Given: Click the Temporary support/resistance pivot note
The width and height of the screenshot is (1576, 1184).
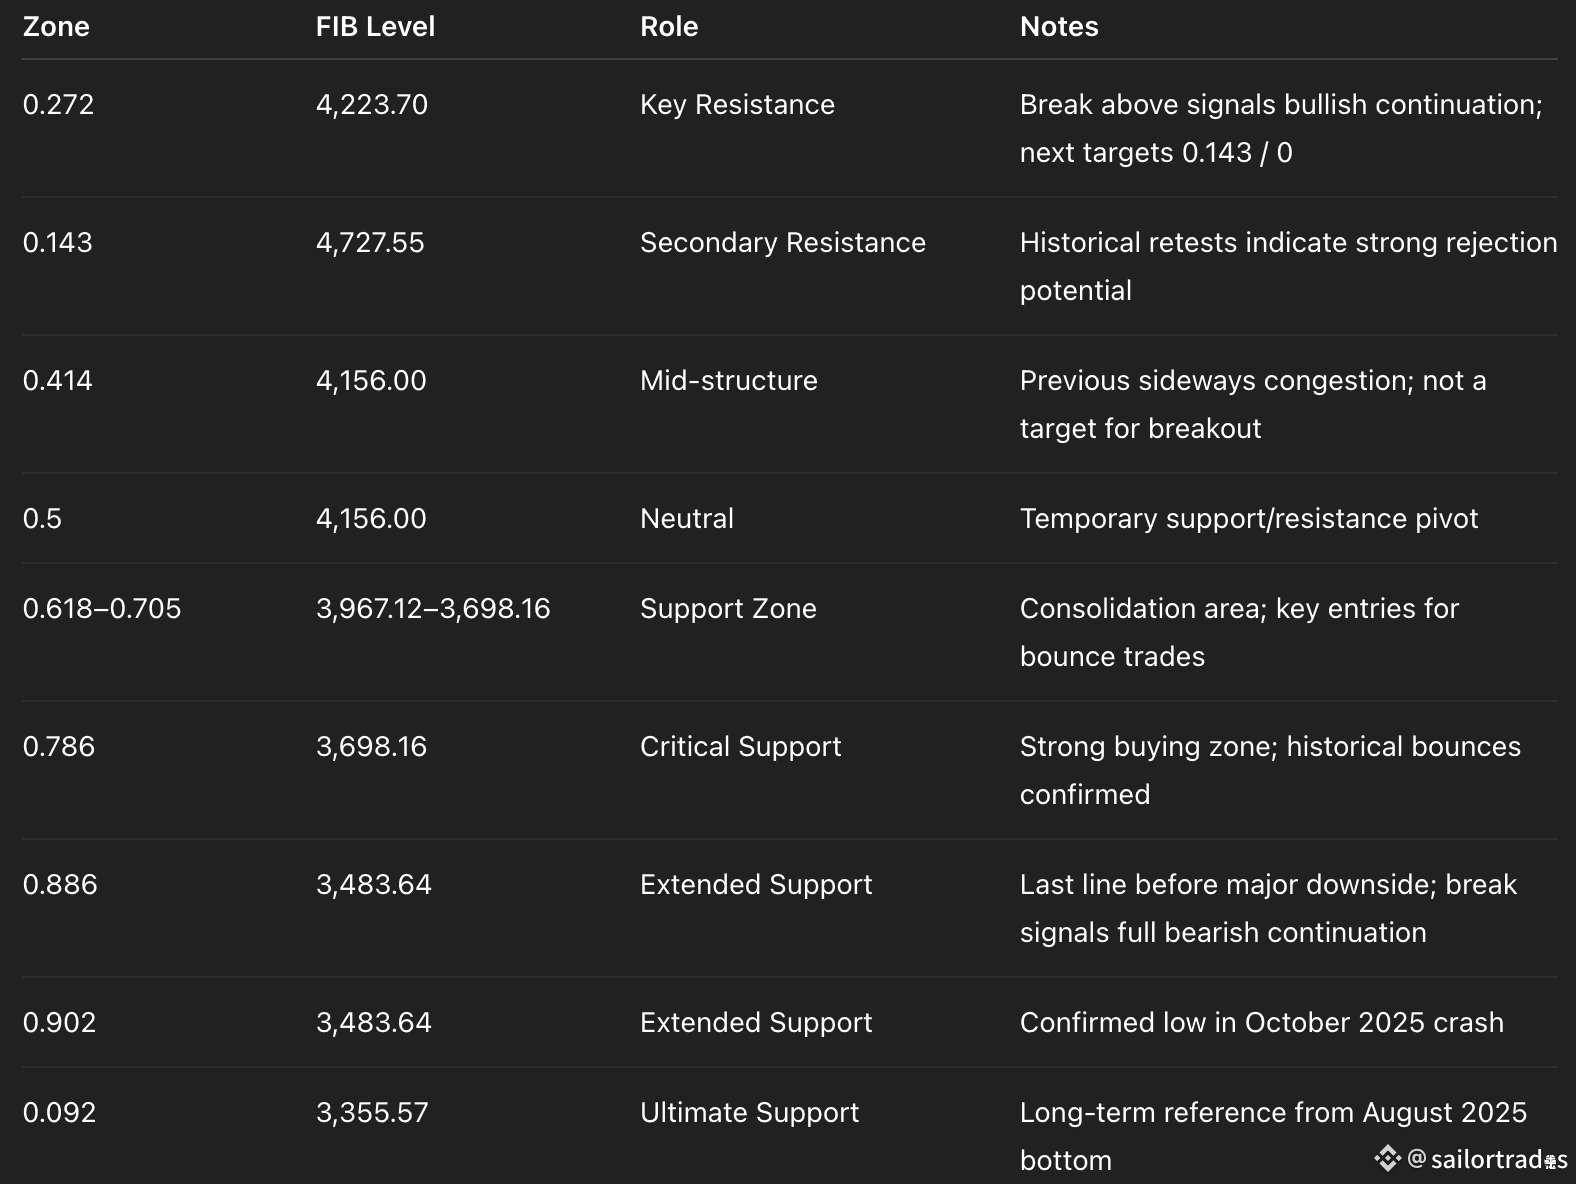Looking at the screenshot, I should (1249, 519).
